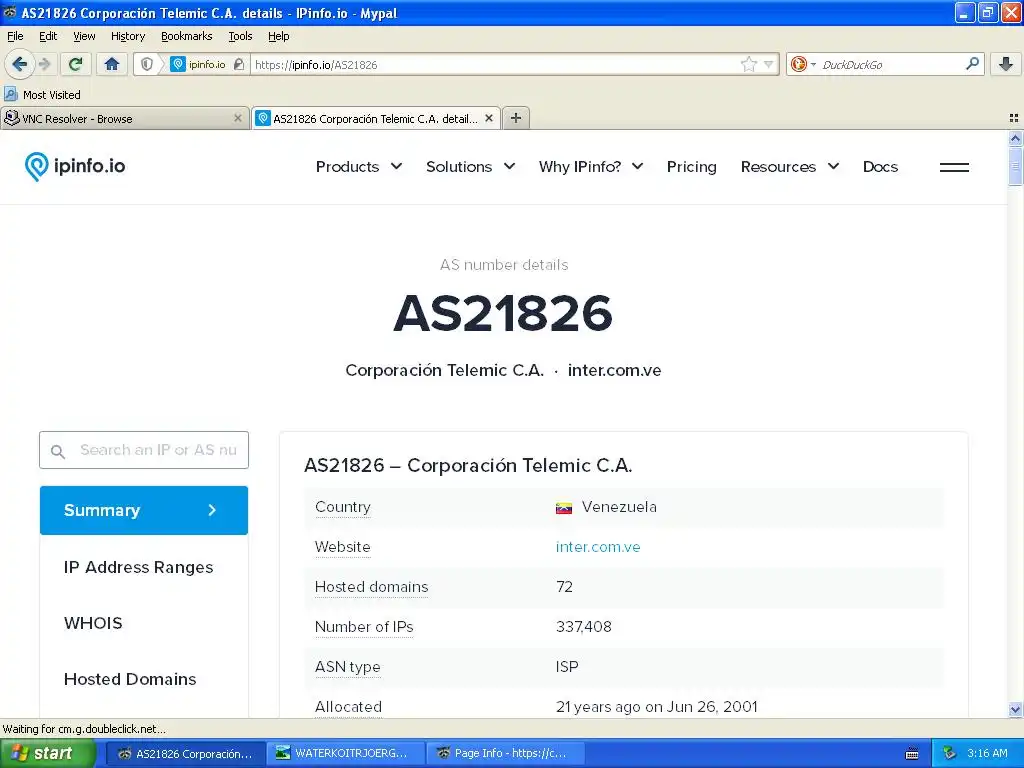This screenshot has height=768, width=1024.
Task: Open the Tools menu
Action: tap(240, 36)
